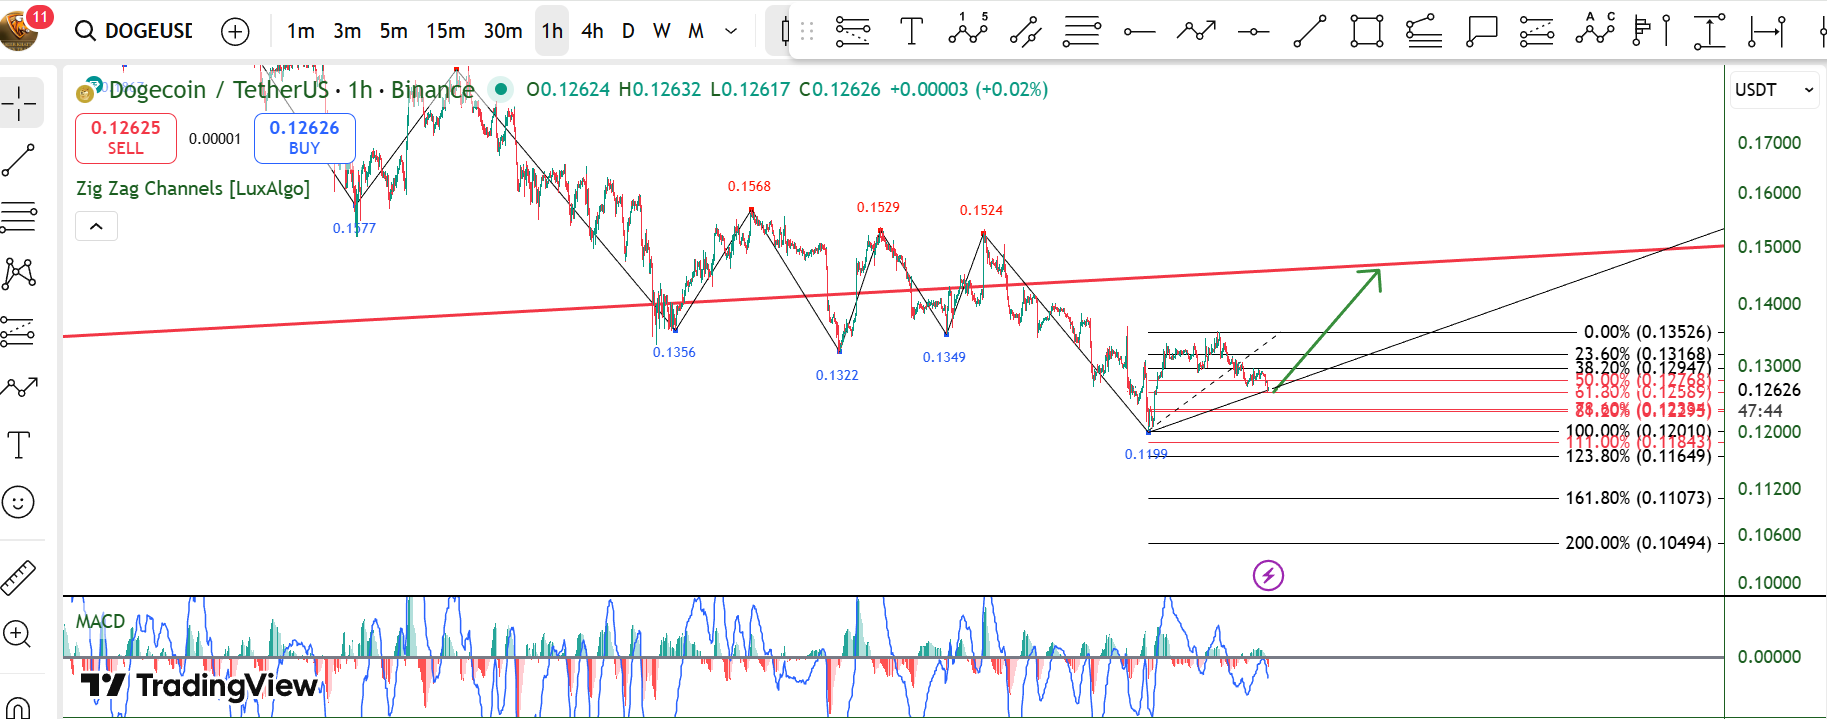Grab the favorites toolbar drag handle

807,31
